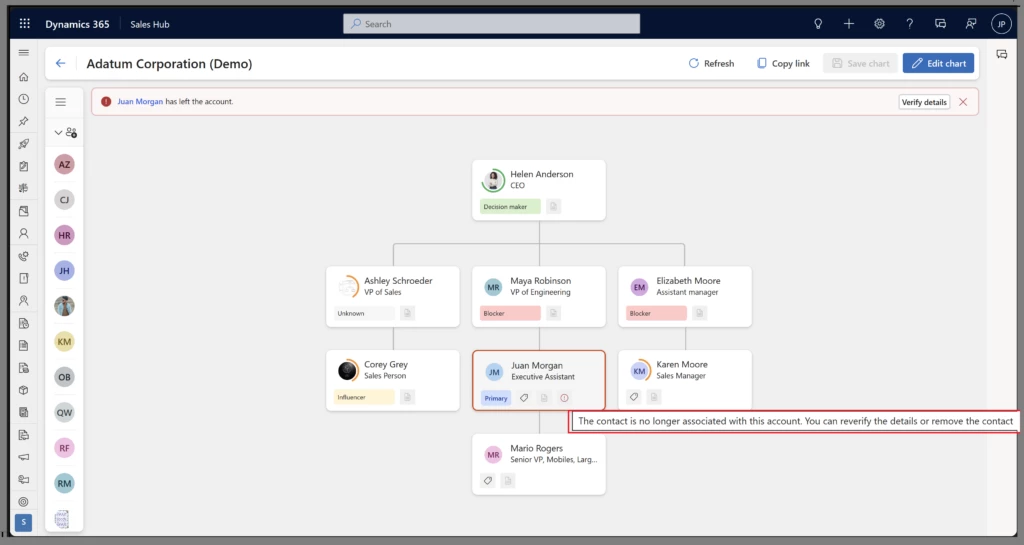Open the Dynamics 365 app launcher waffle
The image size is (1024, 545).
click(x=25, y=23)
